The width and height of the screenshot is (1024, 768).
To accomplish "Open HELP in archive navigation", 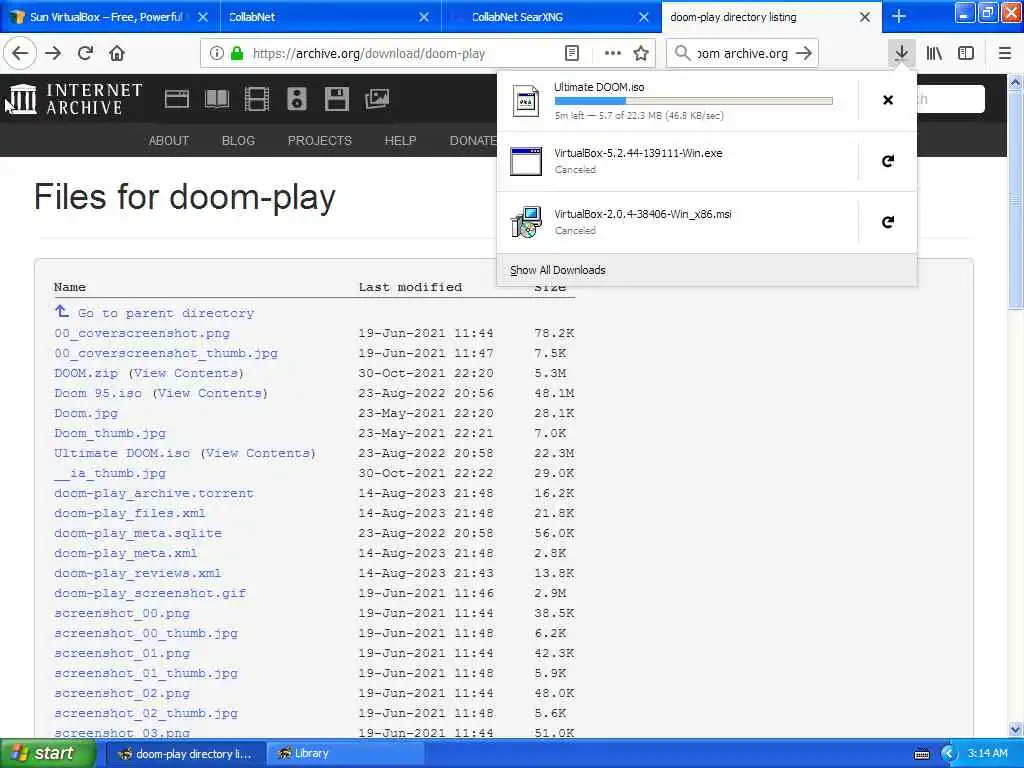I will (400, 140).
